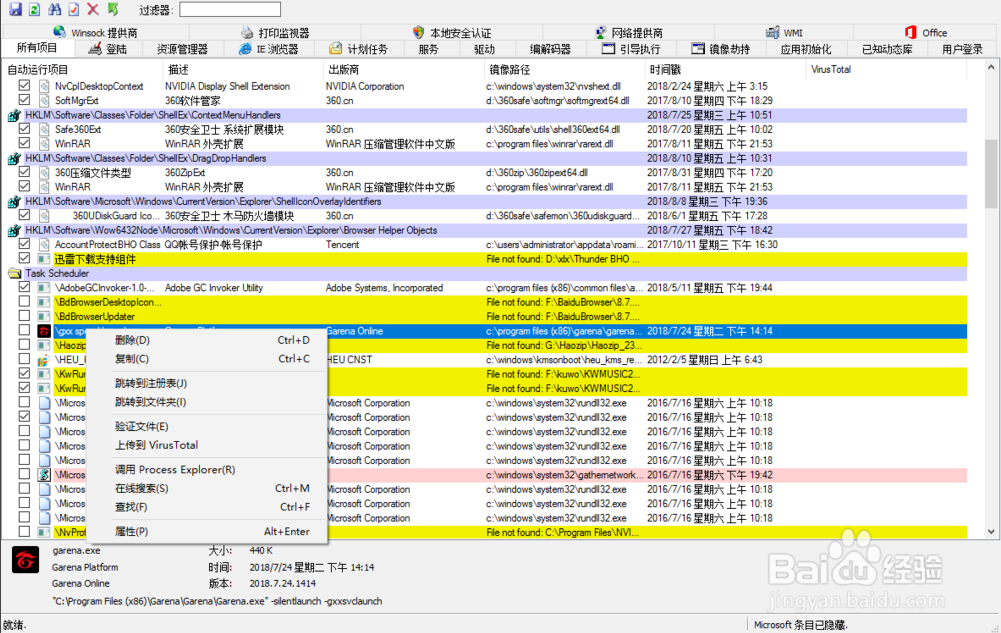
Task: Click the Garena logo in details pane
Action: click(x=25, y=560)
